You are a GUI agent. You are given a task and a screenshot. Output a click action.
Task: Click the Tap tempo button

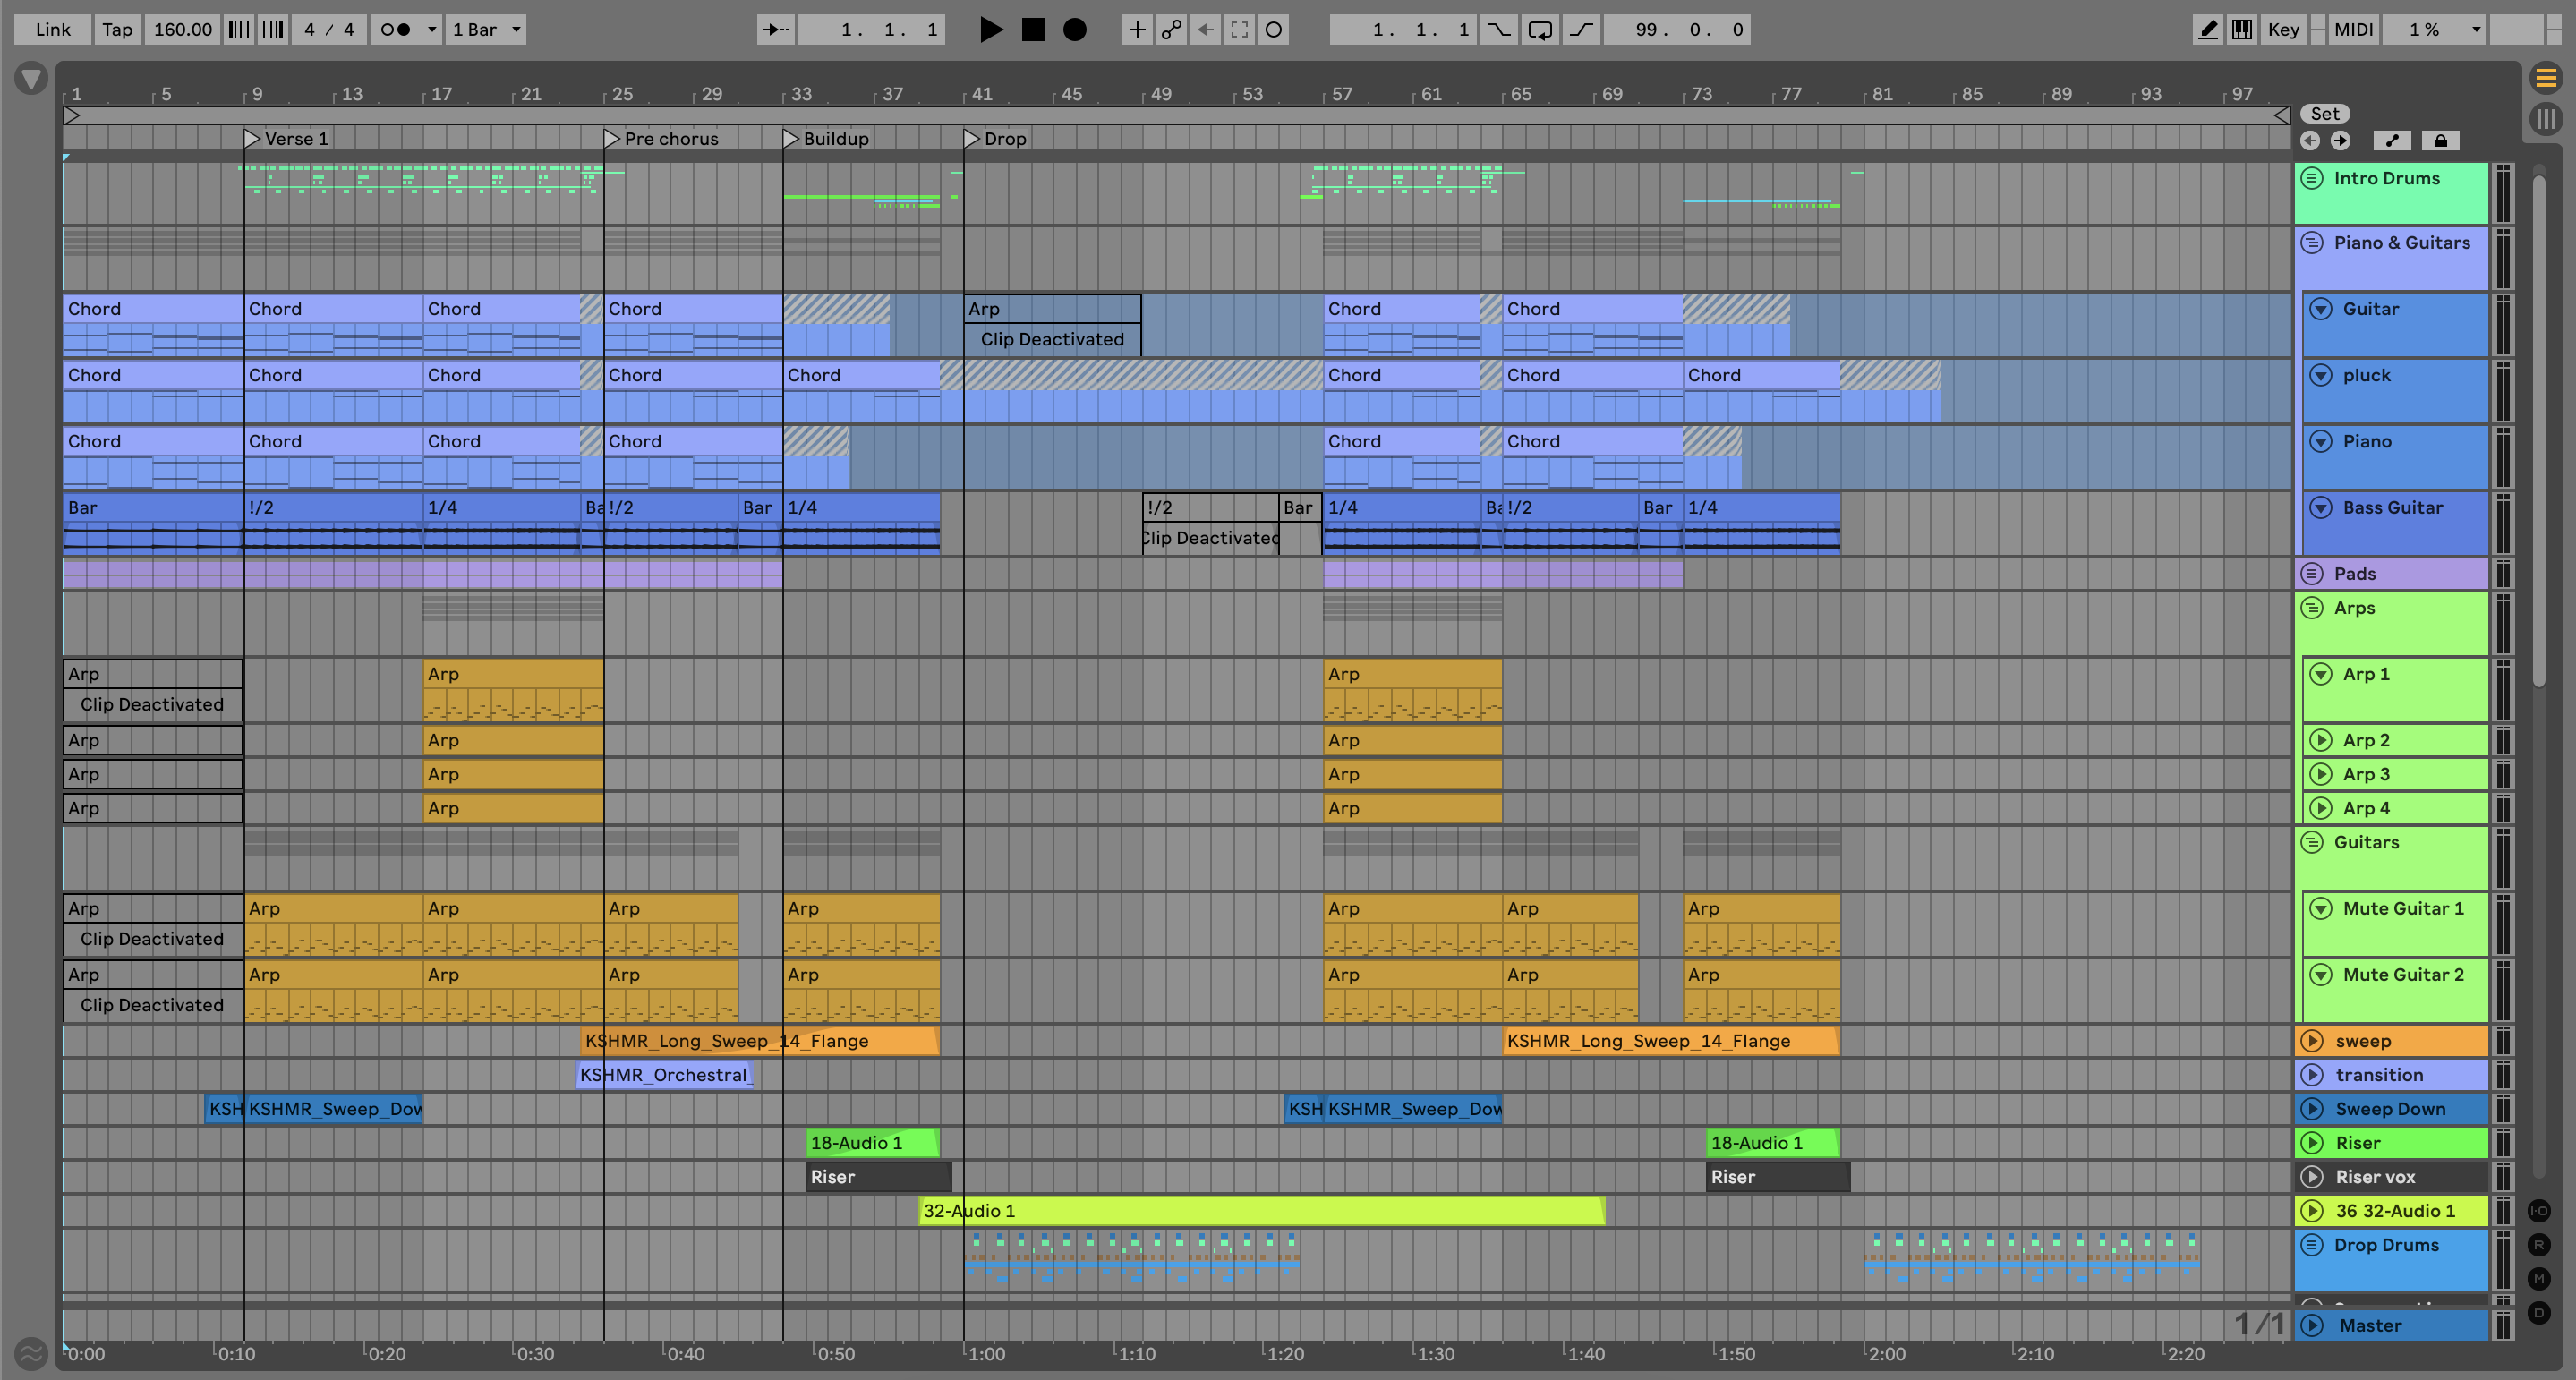coord(117,30)
